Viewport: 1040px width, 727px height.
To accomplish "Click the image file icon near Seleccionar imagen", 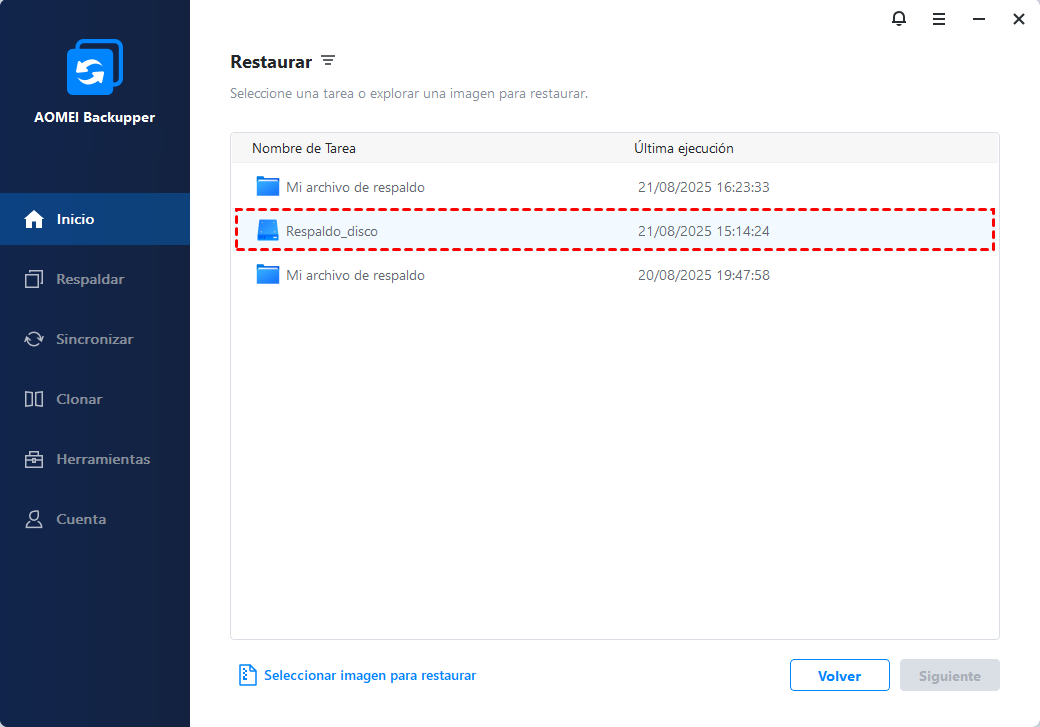I will pos(247,675).
